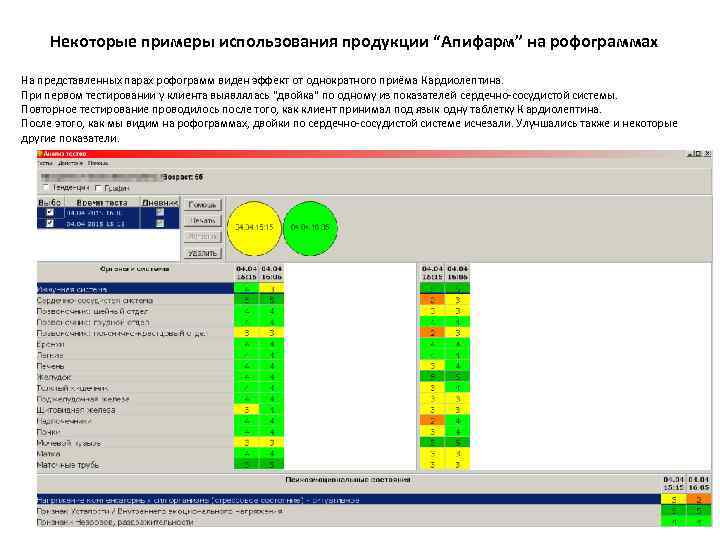Click the green circle labeled 04.04 16:05
This screenshot has width=720, height=540.
coord(310,228)
